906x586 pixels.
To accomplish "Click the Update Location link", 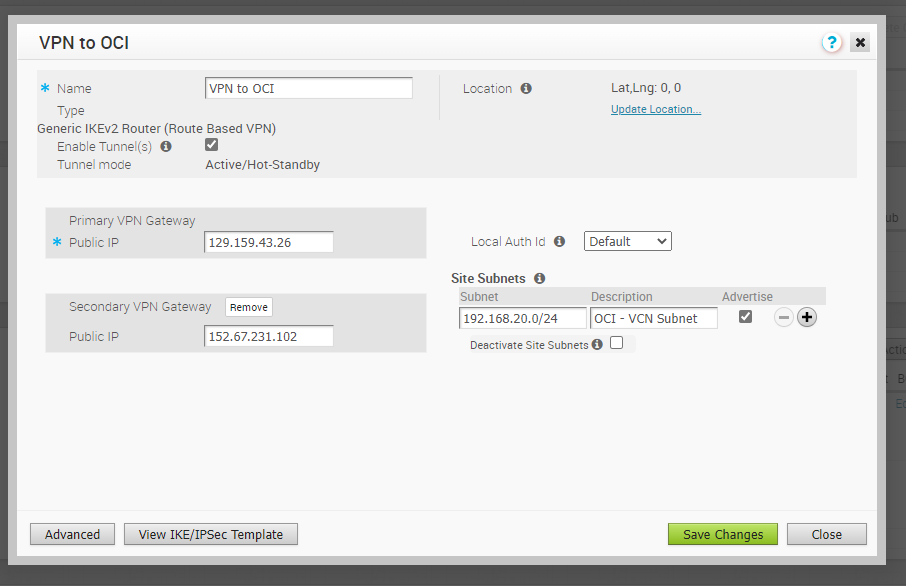I will coord(656,109).
